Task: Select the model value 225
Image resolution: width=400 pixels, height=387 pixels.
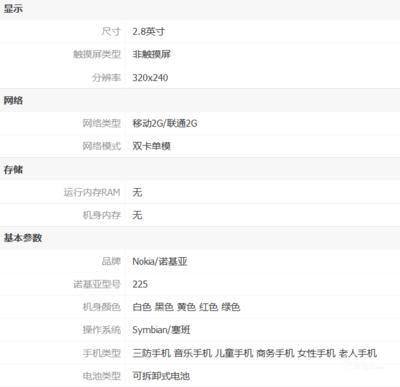Action: pos(140,284)
